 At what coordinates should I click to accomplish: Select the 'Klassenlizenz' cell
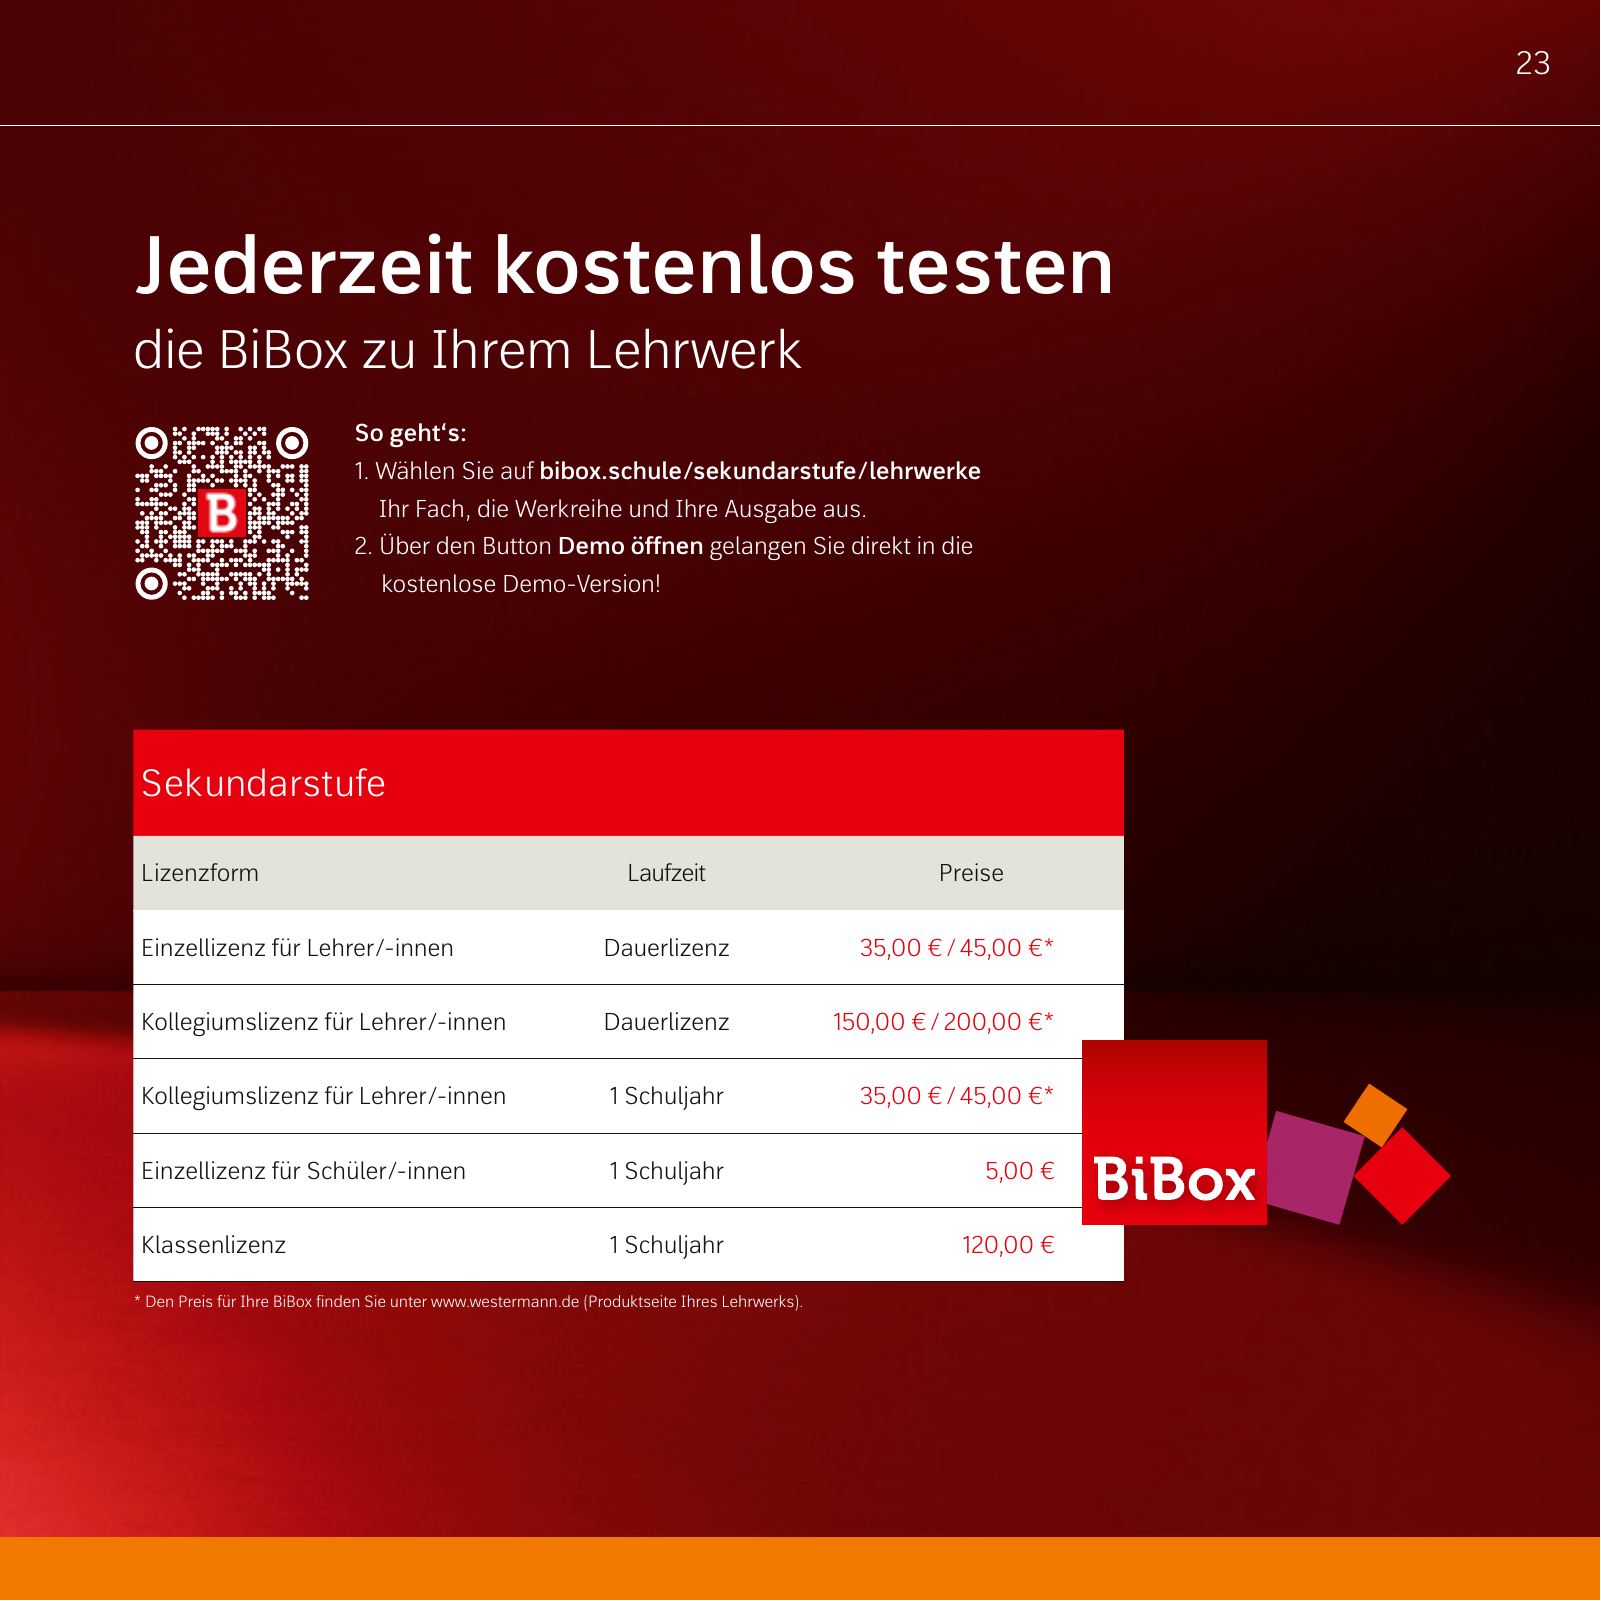(x=213, y=1245)
